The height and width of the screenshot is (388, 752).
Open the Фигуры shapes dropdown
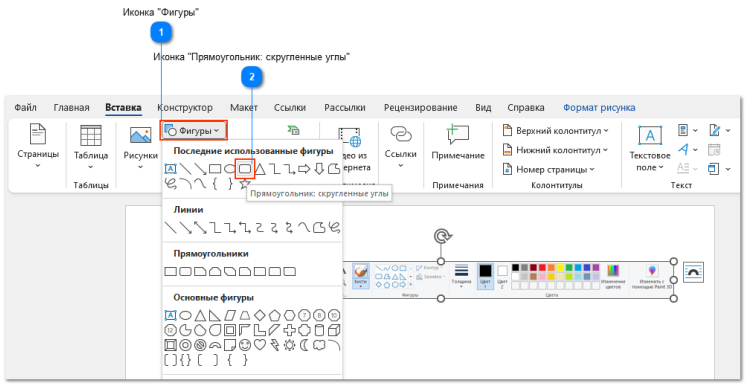click(193, 130)
